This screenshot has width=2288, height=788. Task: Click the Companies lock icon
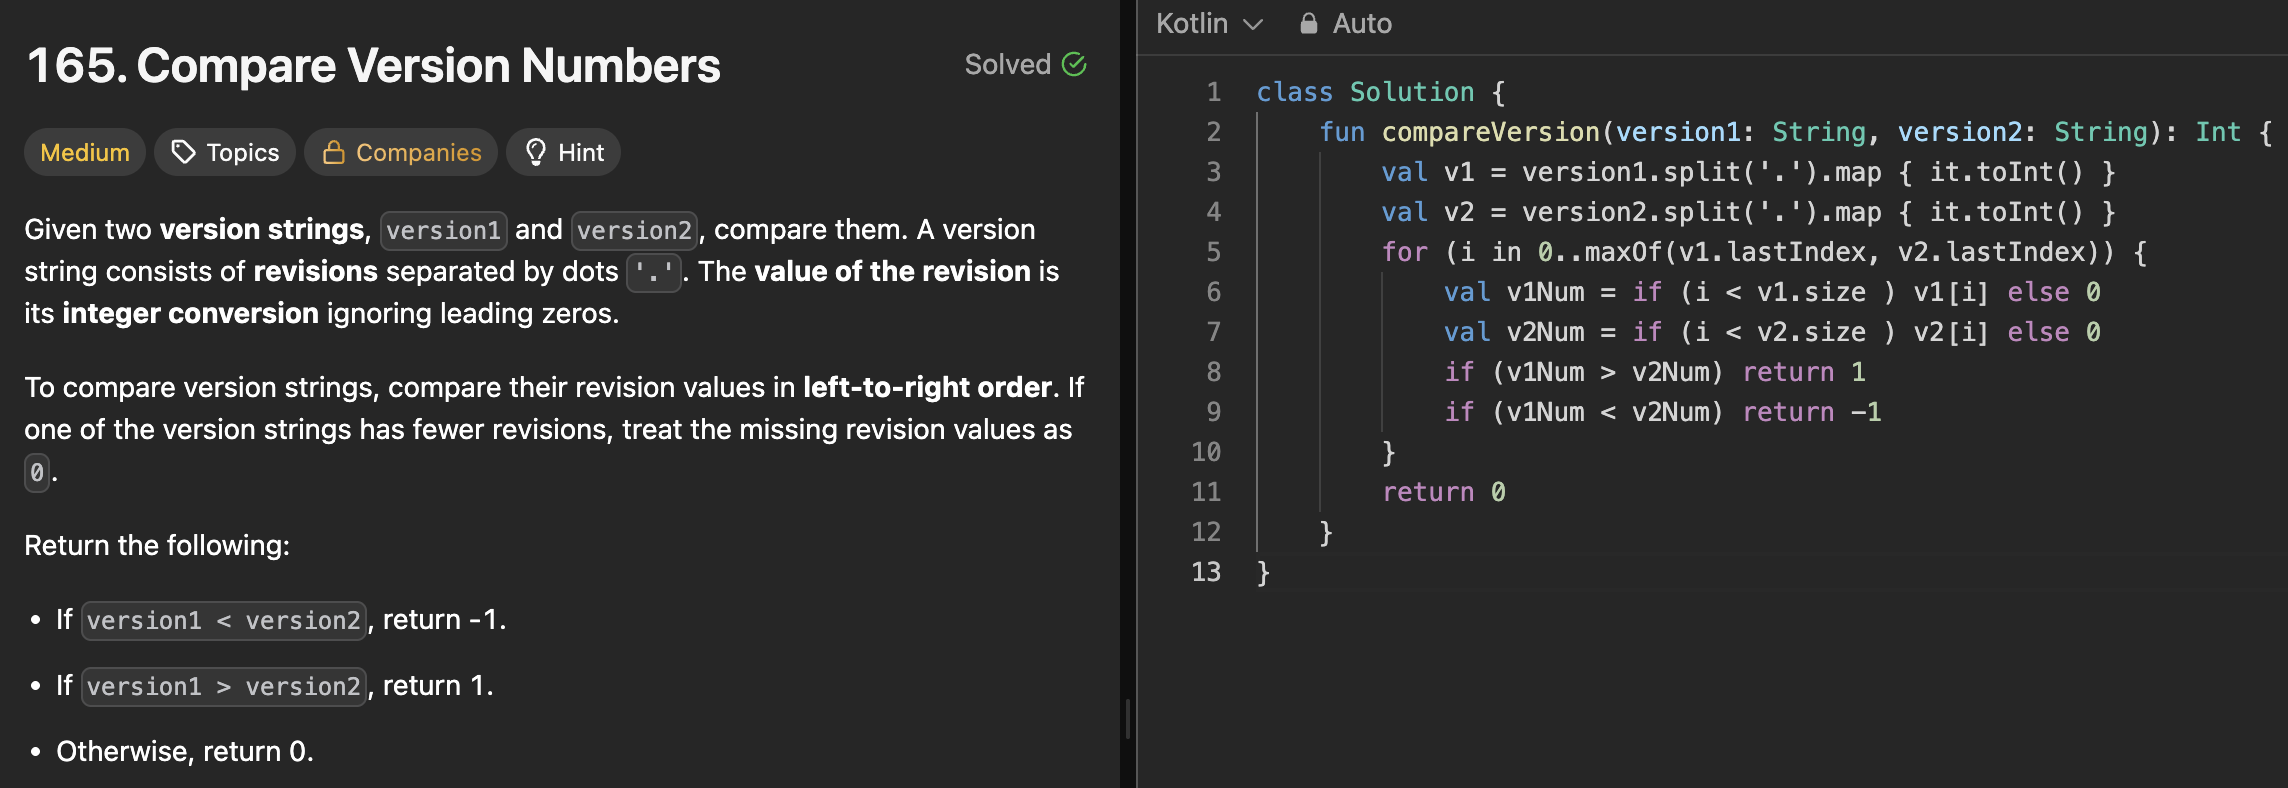(333, 152)
